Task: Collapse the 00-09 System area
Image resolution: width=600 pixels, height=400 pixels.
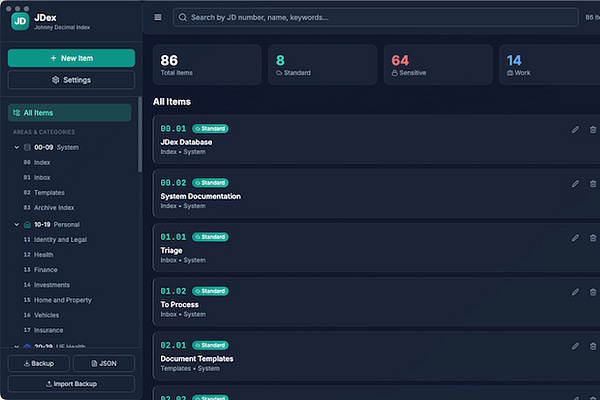Action: point(16,147)
